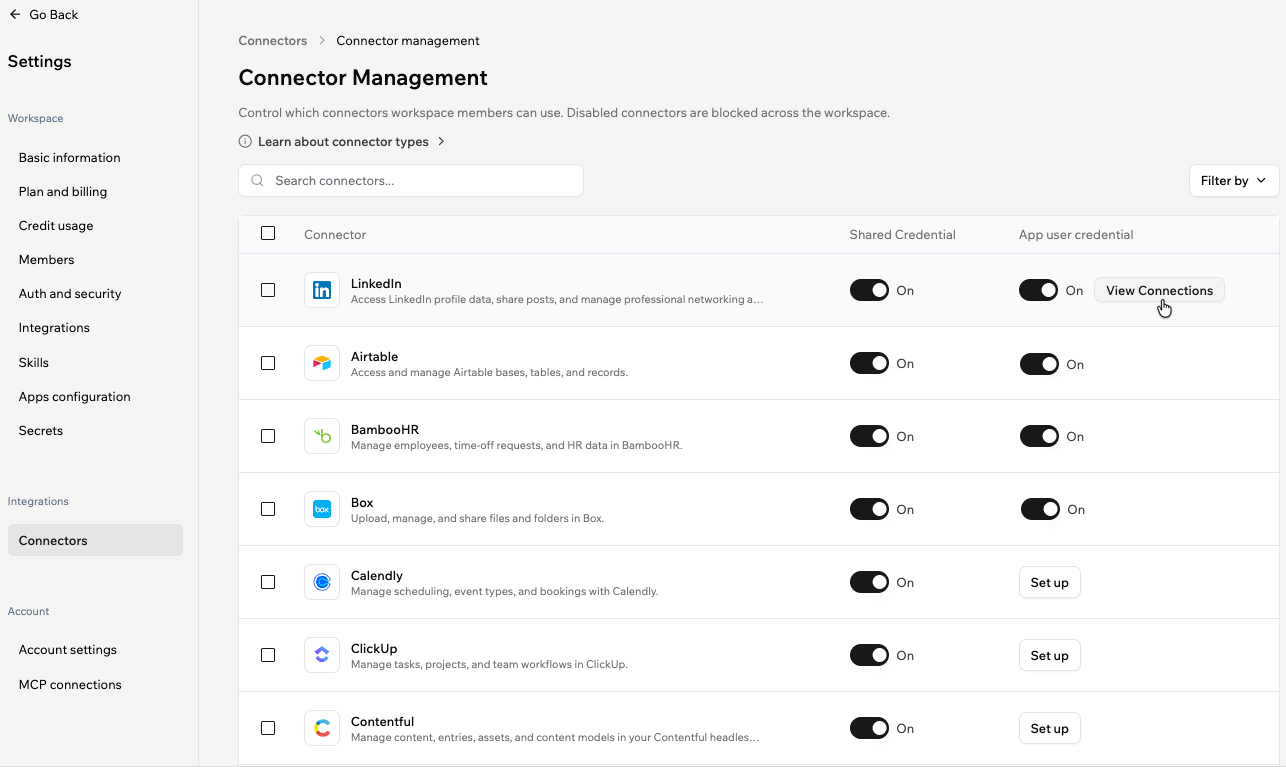Screen dimensions: 1286x767
Task: Check the BambooHR row checkbox
Action: tap(268, 436)
